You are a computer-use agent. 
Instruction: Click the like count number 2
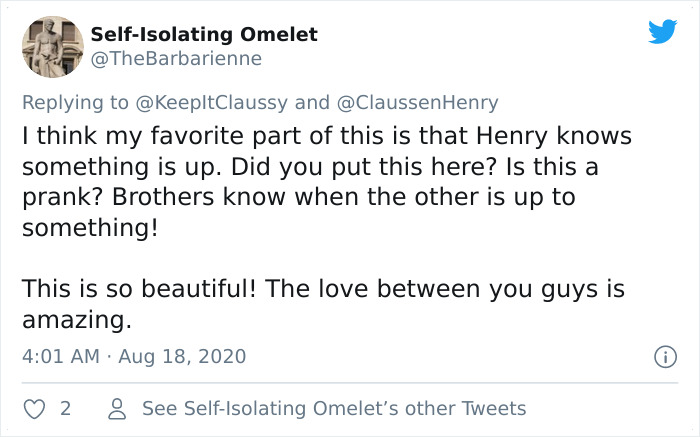(x=65, y=408)
